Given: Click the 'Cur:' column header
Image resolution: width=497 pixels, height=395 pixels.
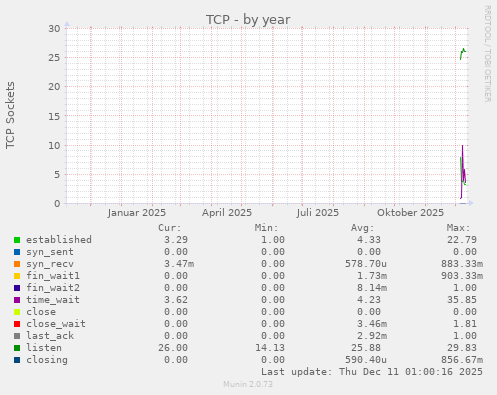Looking at the screenshot, I should tap(170, 228).
